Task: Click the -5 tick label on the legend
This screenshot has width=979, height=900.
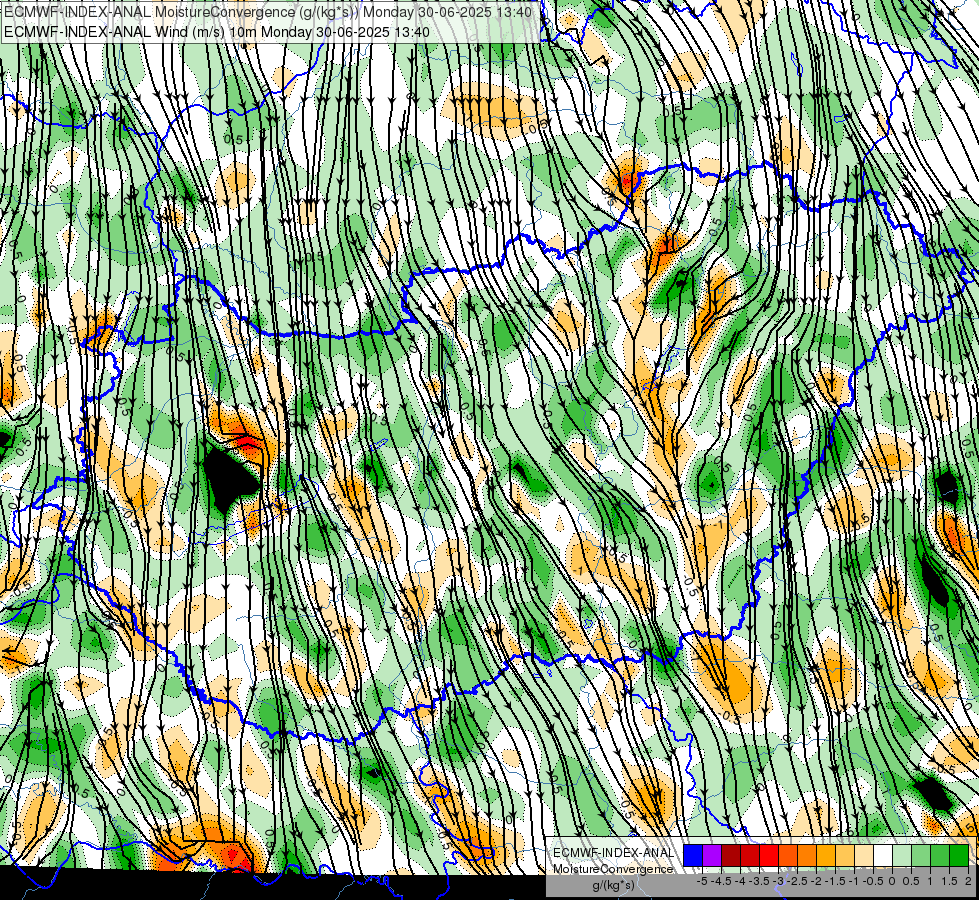Action: pos(702,881)
